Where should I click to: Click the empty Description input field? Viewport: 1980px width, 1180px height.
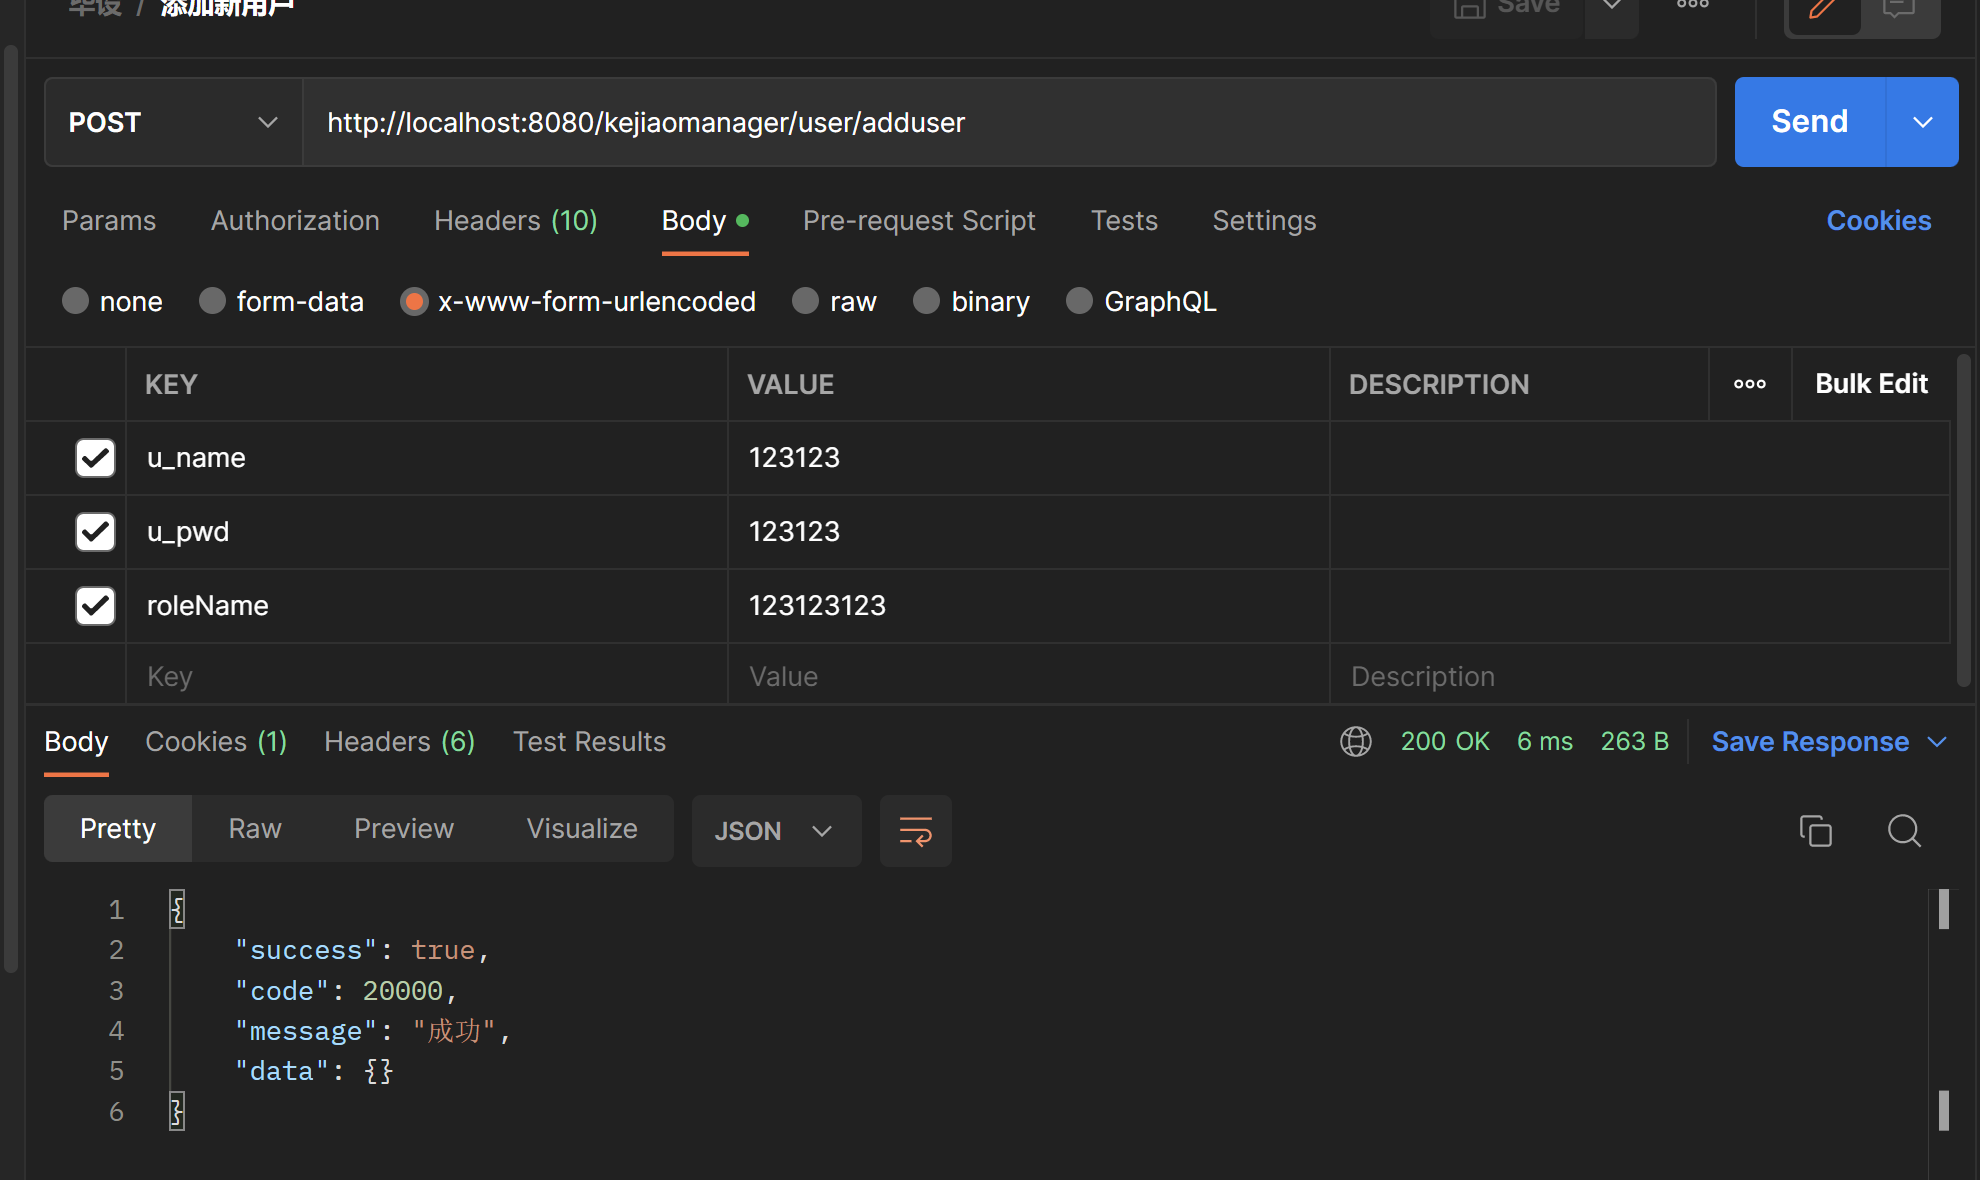(x=1640, y=676)
